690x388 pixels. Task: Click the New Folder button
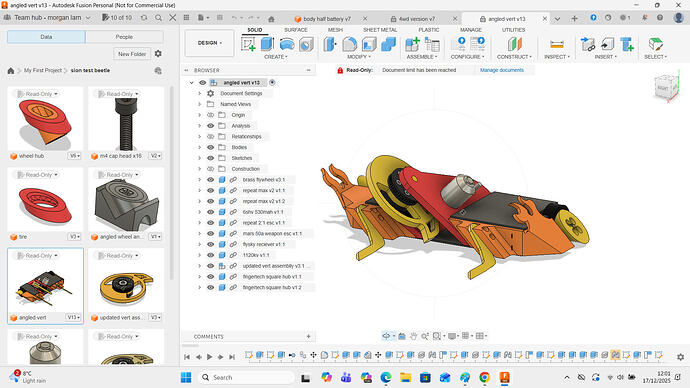(x=132, y=54)
